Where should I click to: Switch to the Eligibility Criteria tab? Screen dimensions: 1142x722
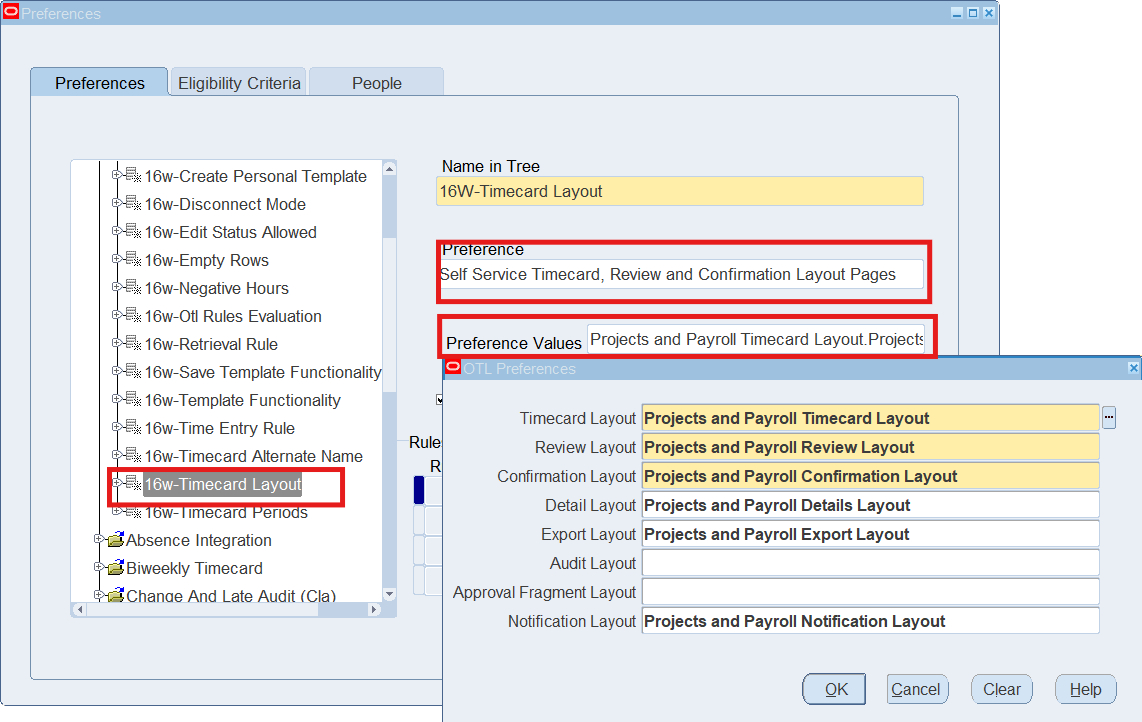pyautogui.click(x=239, y=83)
